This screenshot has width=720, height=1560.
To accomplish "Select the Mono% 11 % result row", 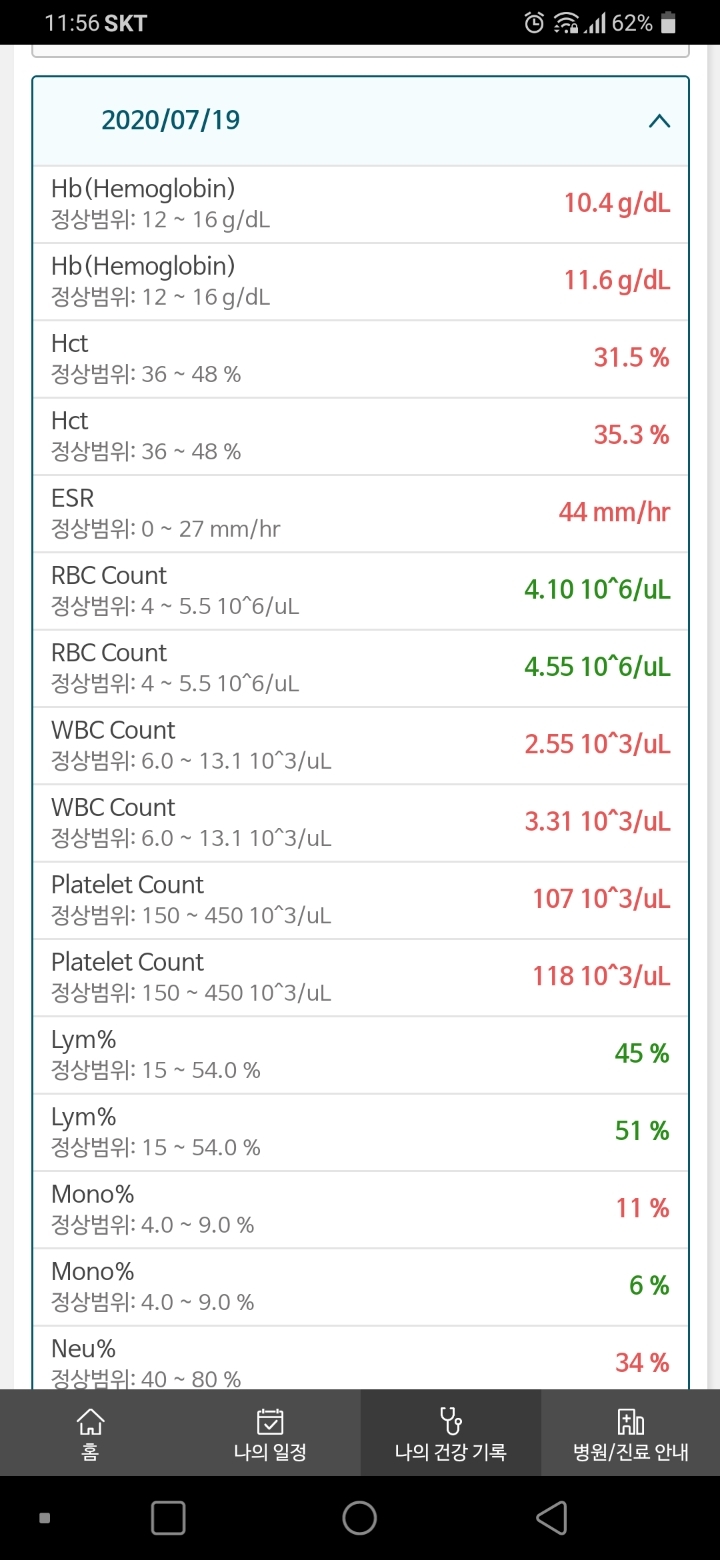I will pos(360,1209).
